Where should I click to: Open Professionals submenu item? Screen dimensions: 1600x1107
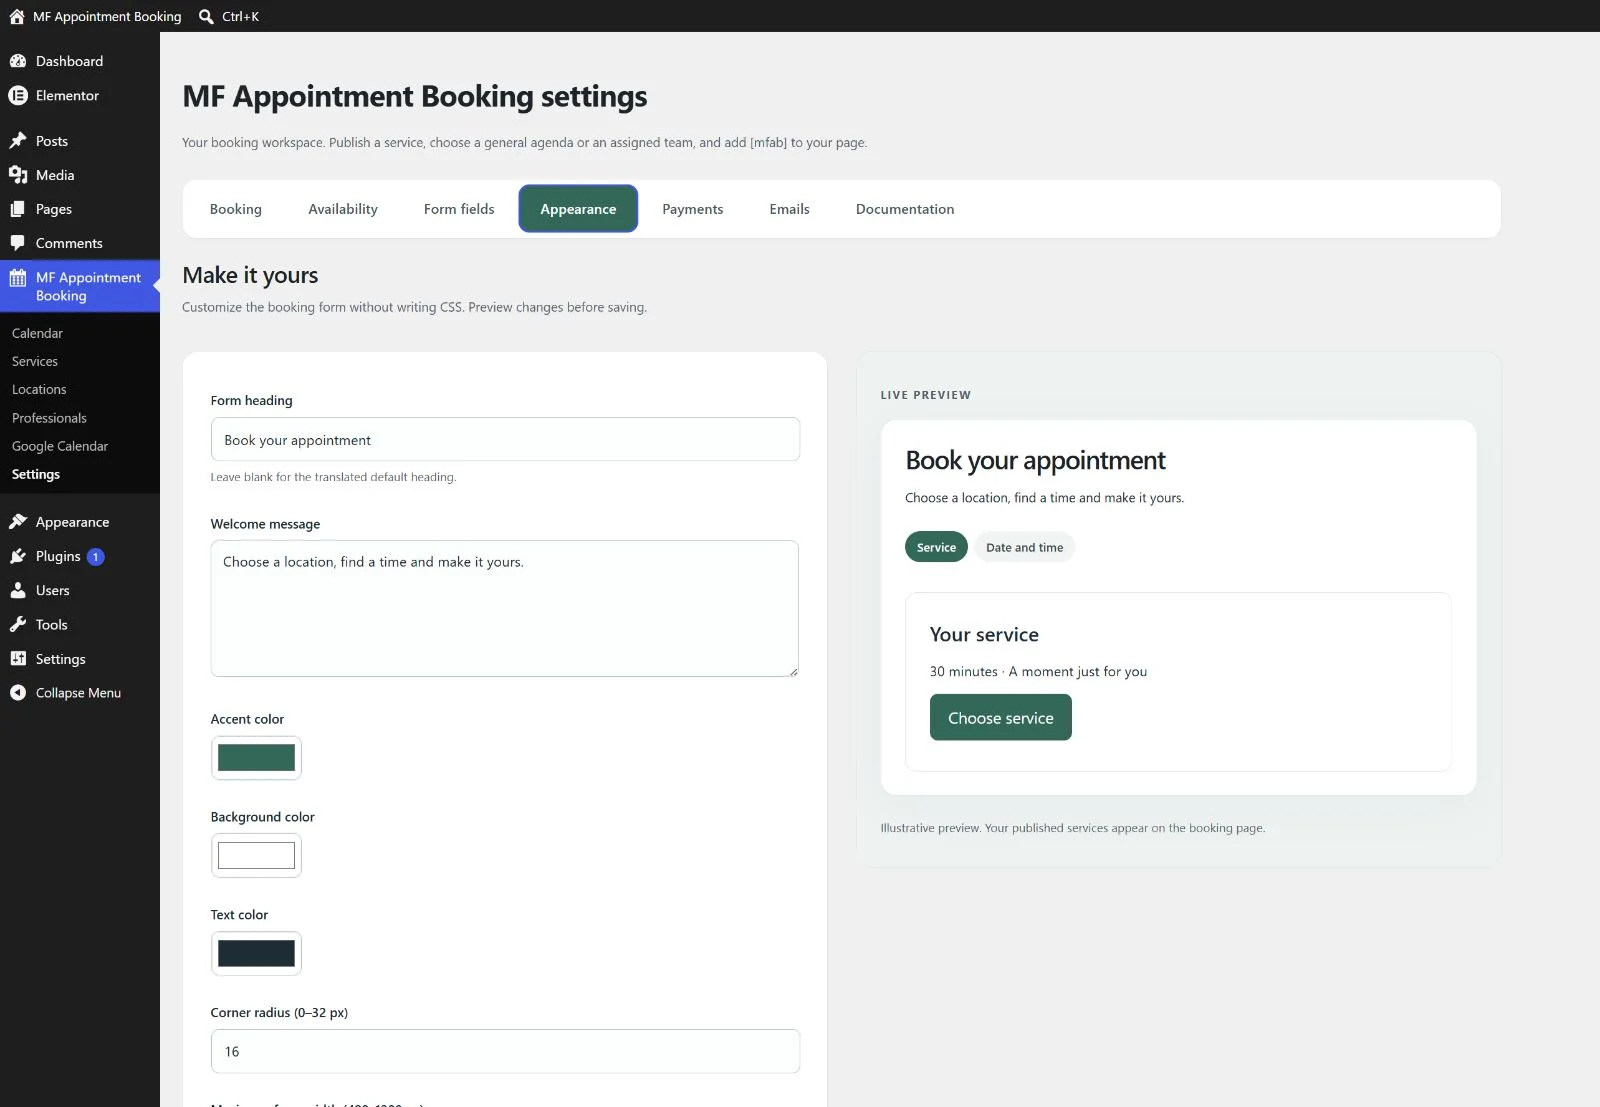[49, 418]
